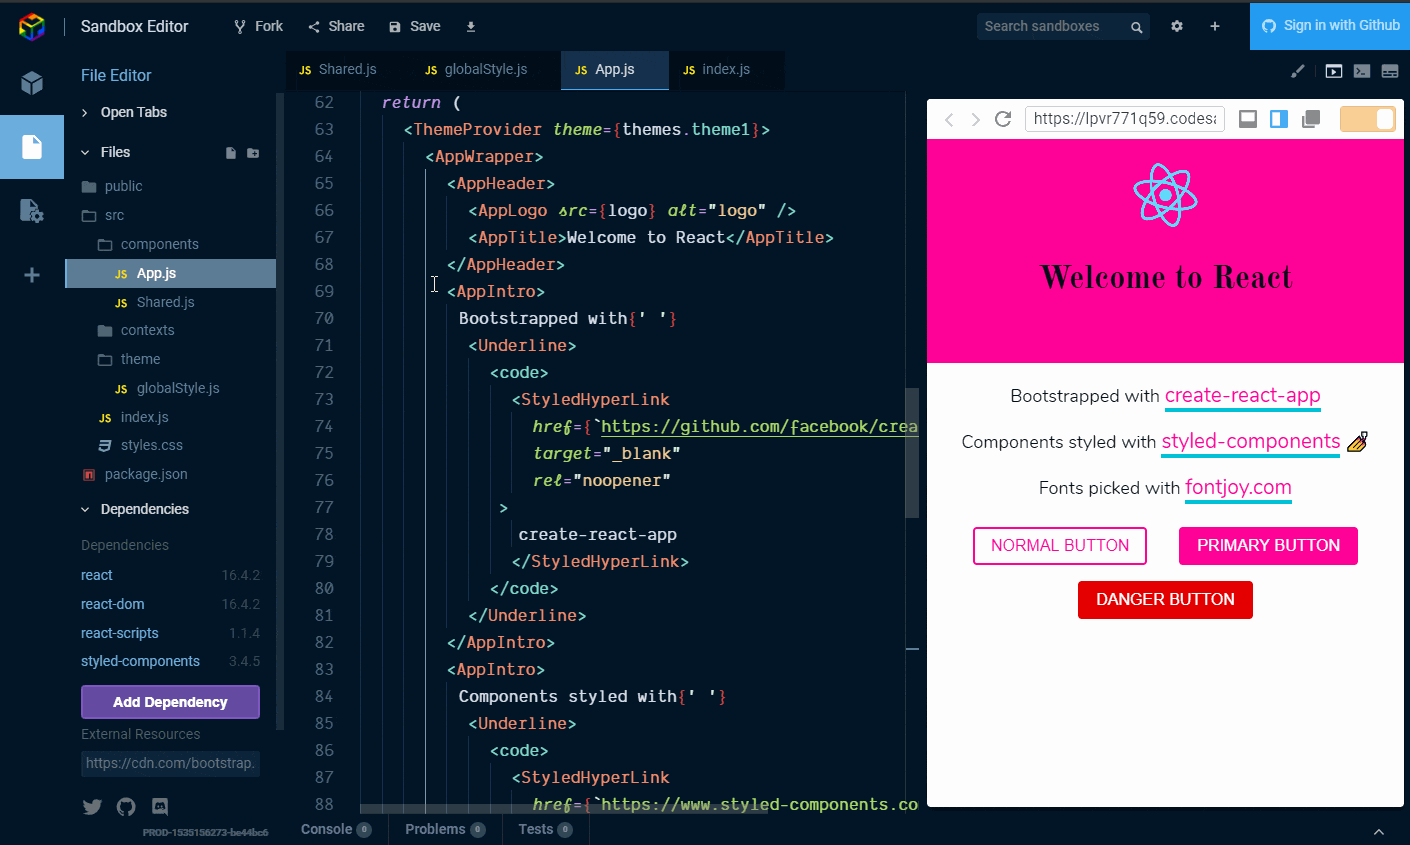Open Shared.js in the file tree

click(x=166, y=302)
